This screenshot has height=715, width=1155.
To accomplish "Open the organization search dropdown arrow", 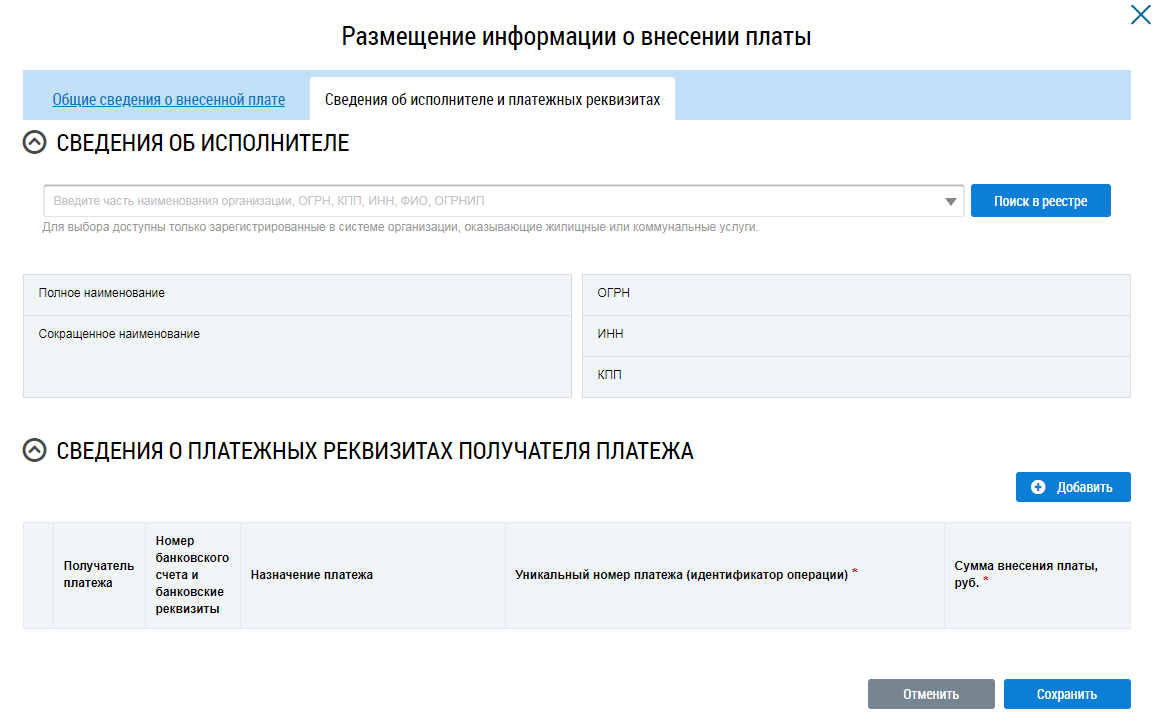I will pyautogui.click(x=950, y=202).
